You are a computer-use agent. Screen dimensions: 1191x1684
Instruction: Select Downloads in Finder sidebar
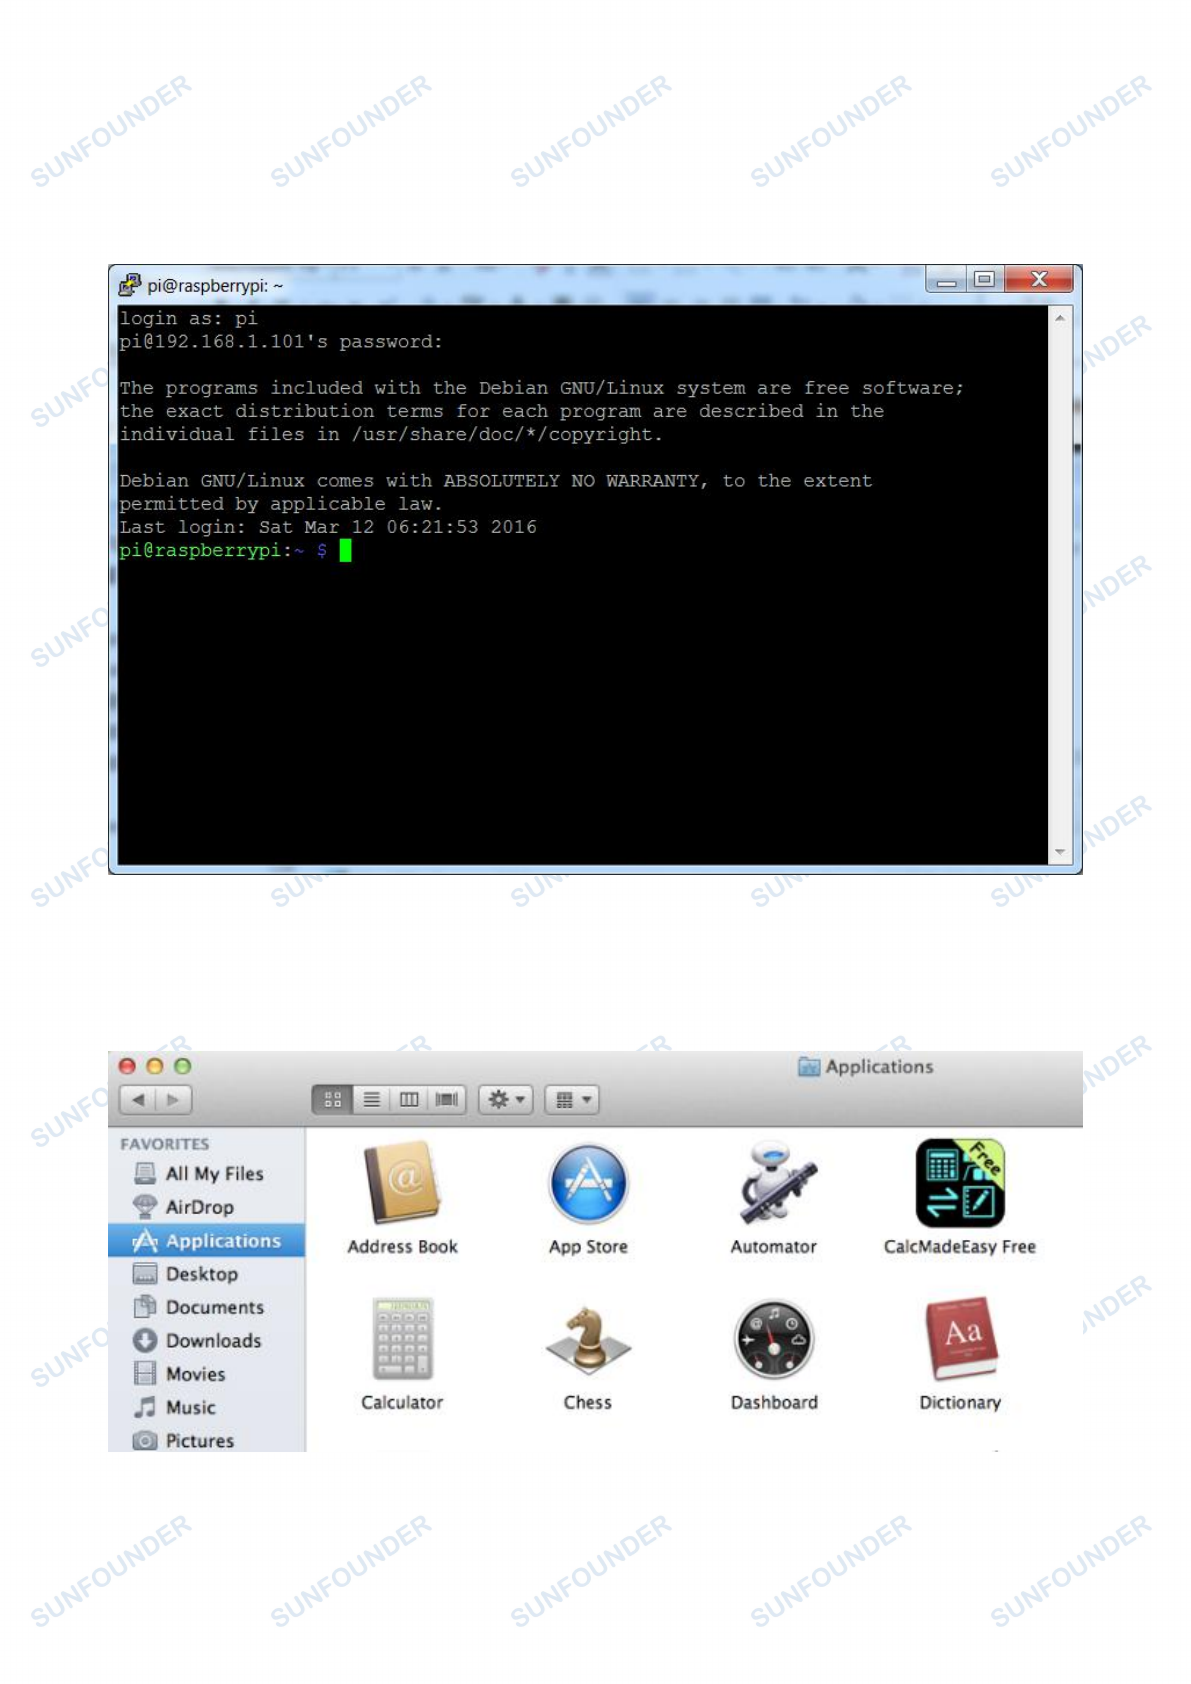(x=212, y=1341)
